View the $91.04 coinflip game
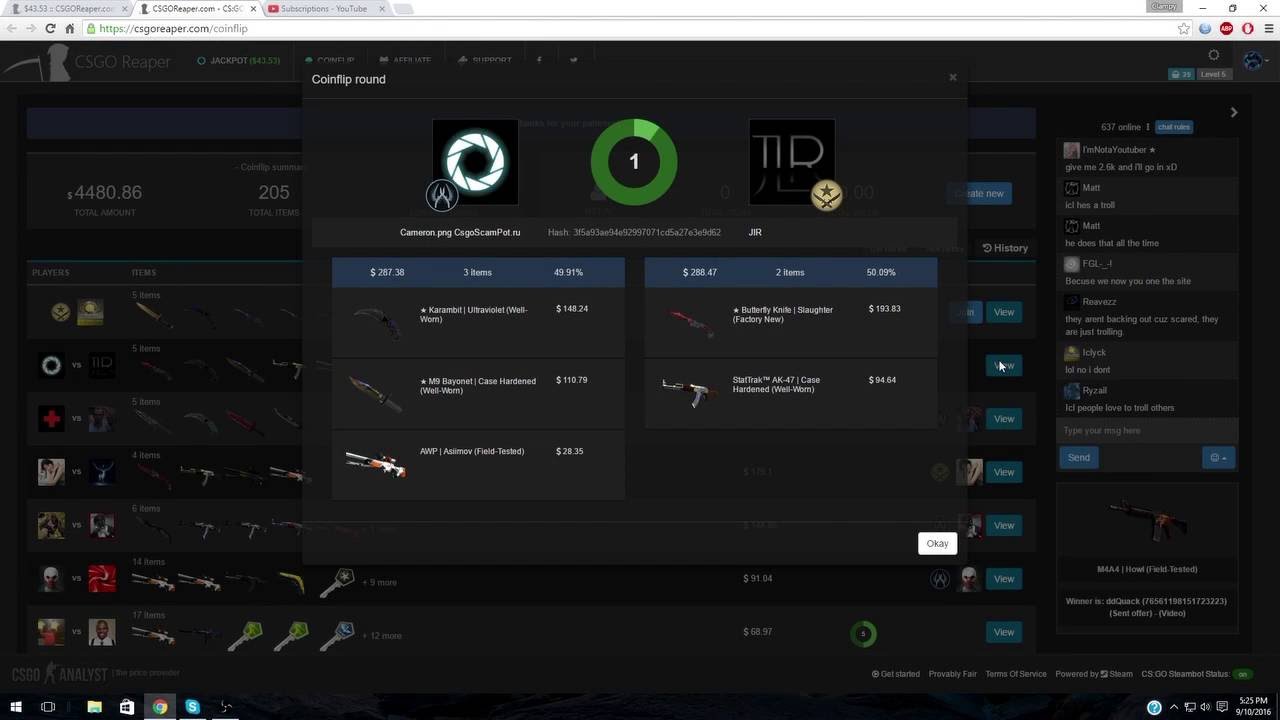1280x720 pixels. coord(1003,579)
